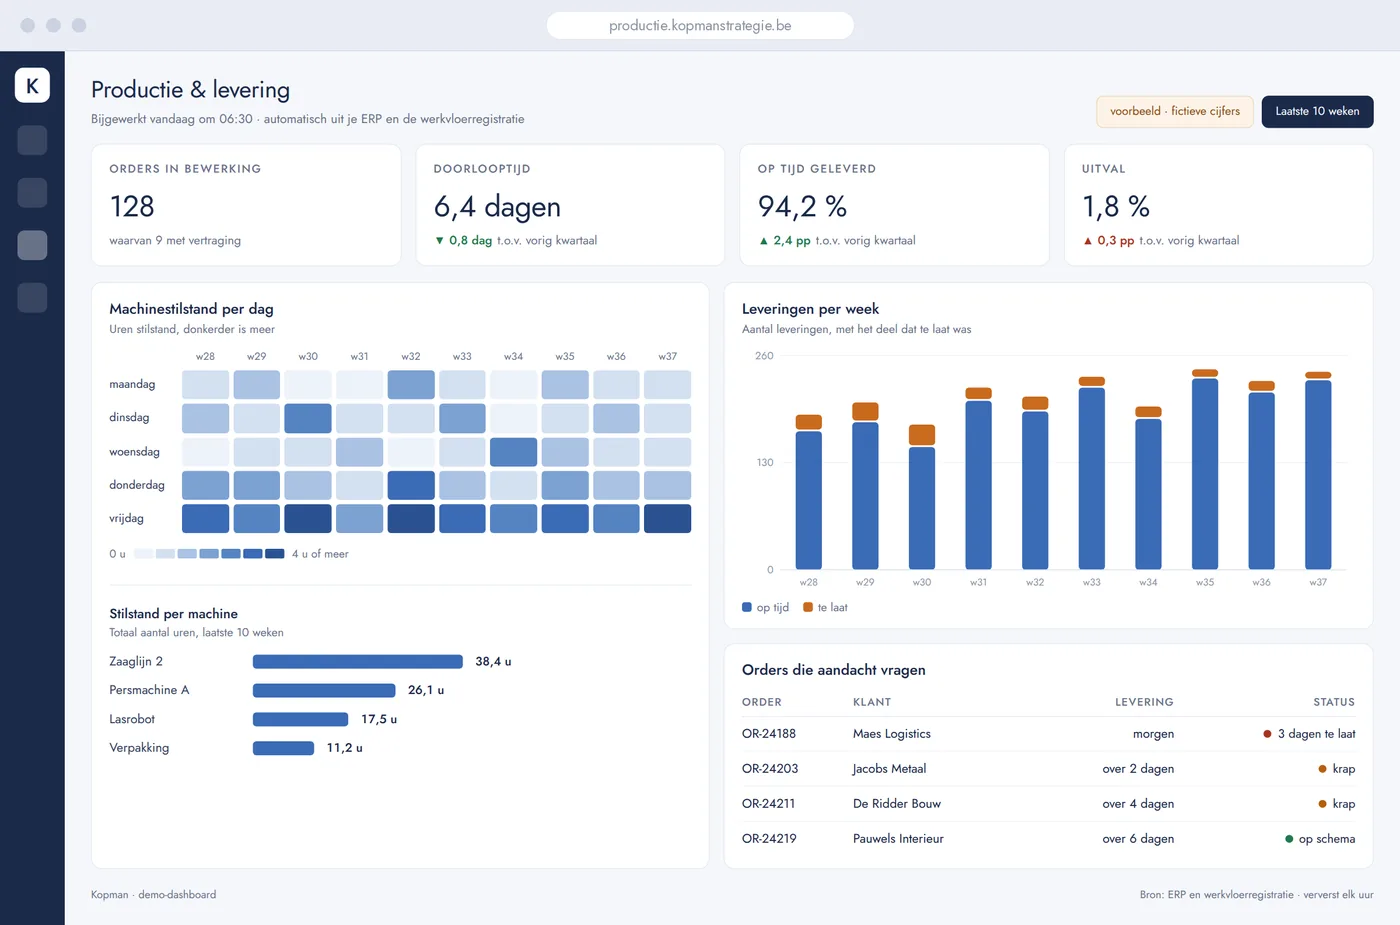Click the De Ridder Bouw customer name

coord(897,804)
